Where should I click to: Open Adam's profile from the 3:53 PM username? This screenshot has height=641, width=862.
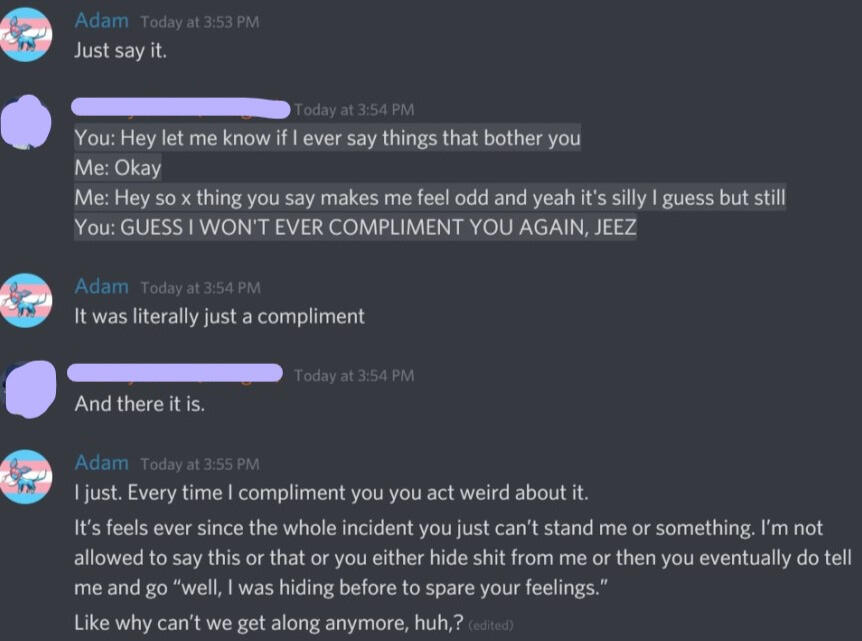[101, 21]
